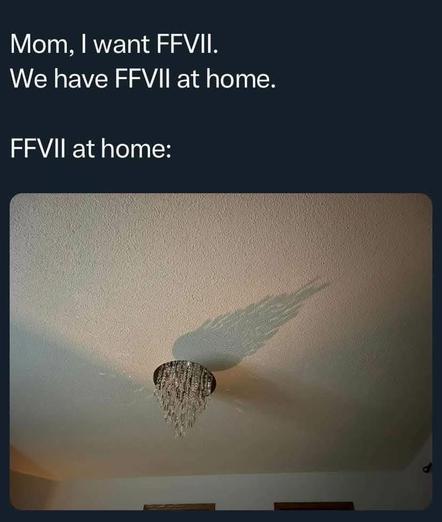The width and height of the screenshot is (442, 522).
Task: Select the "Mom, I want FFVII." line
Action: tap(114, 44)
